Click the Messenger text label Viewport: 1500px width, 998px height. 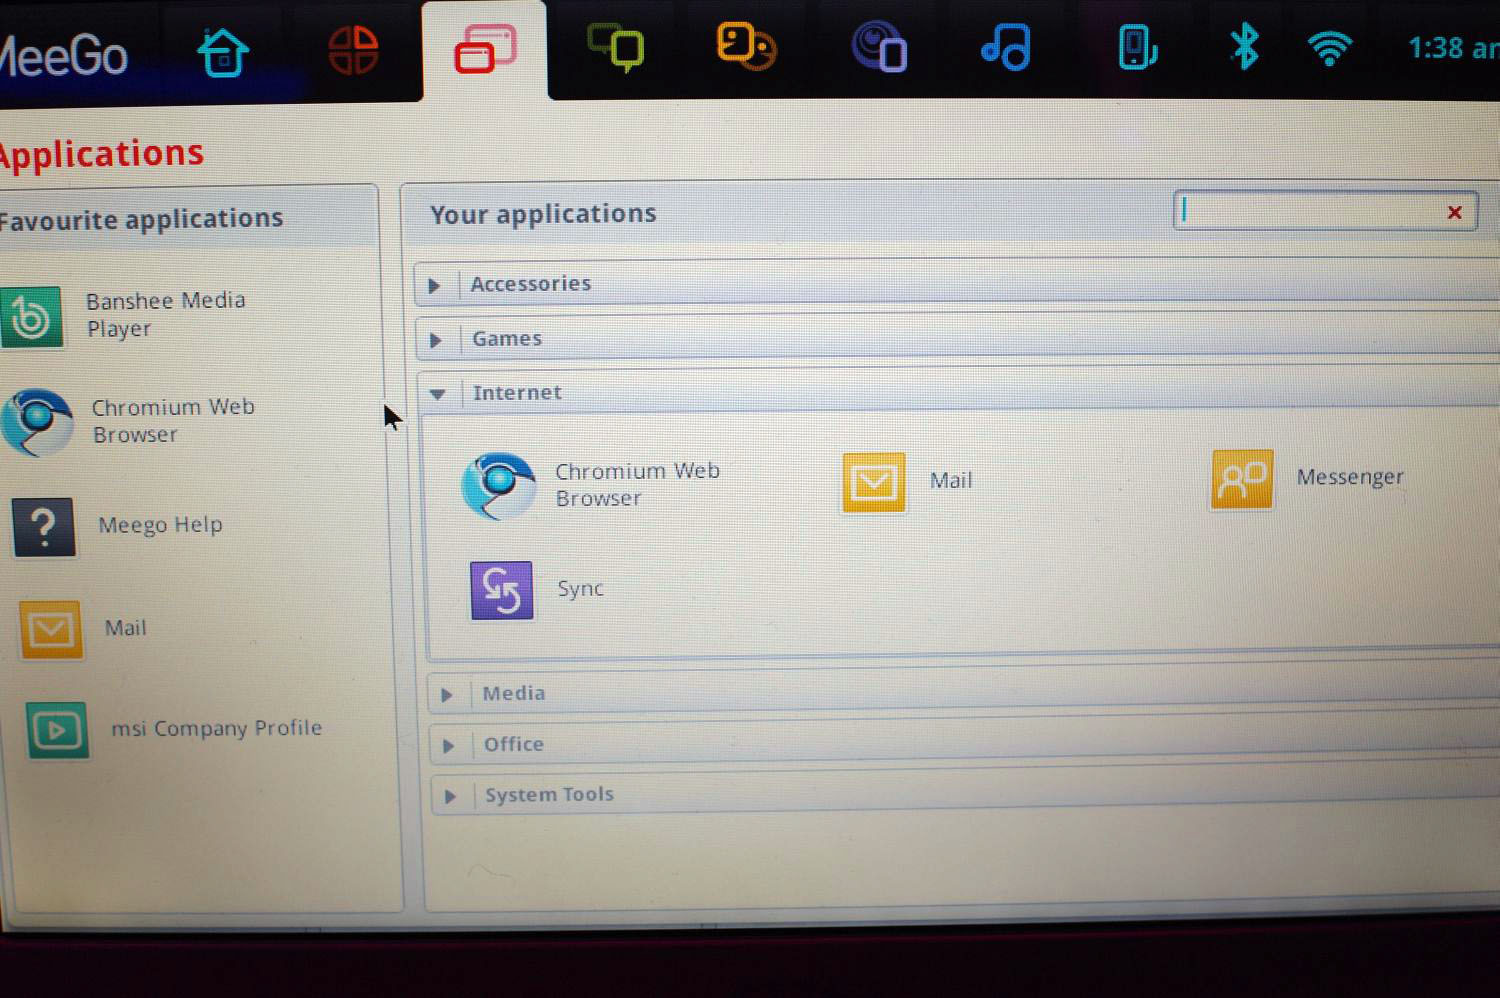(x=1350, y=477)
